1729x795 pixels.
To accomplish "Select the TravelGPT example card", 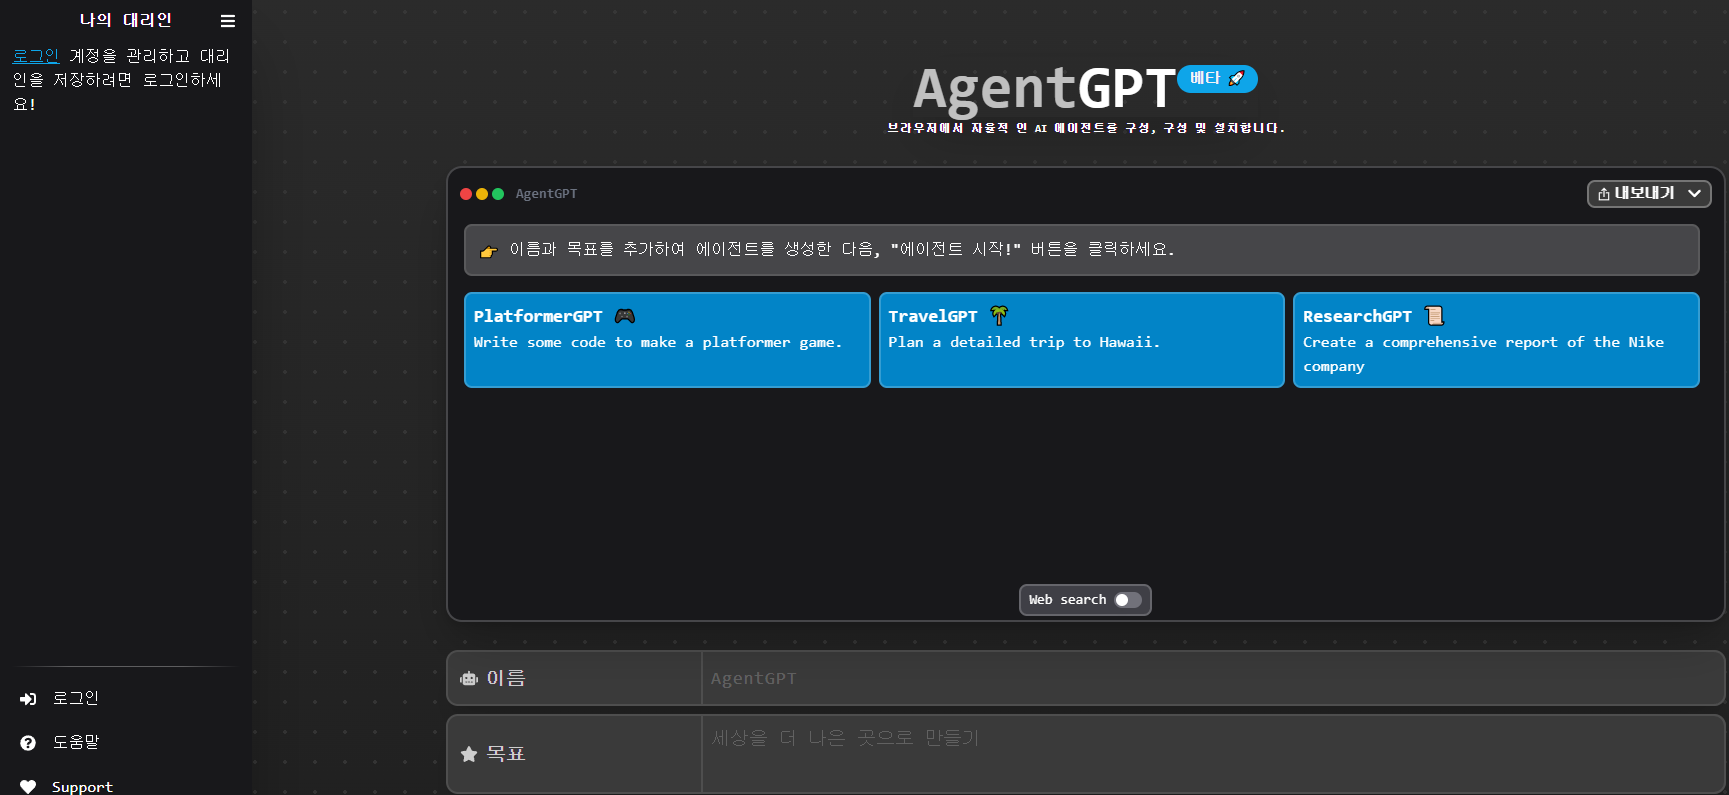I will pyautogui.click(x=1082, y=340).
